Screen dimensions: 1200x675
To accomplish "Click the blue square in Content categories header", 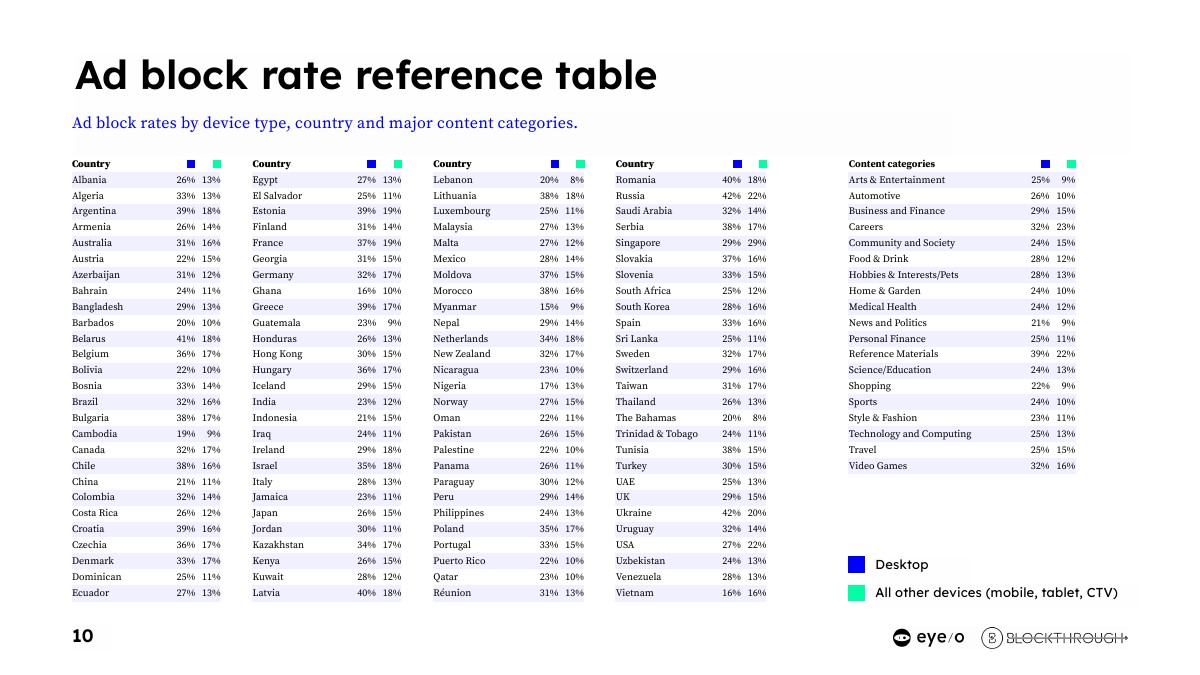I will pyautogui.click(x=1045, y=164).
